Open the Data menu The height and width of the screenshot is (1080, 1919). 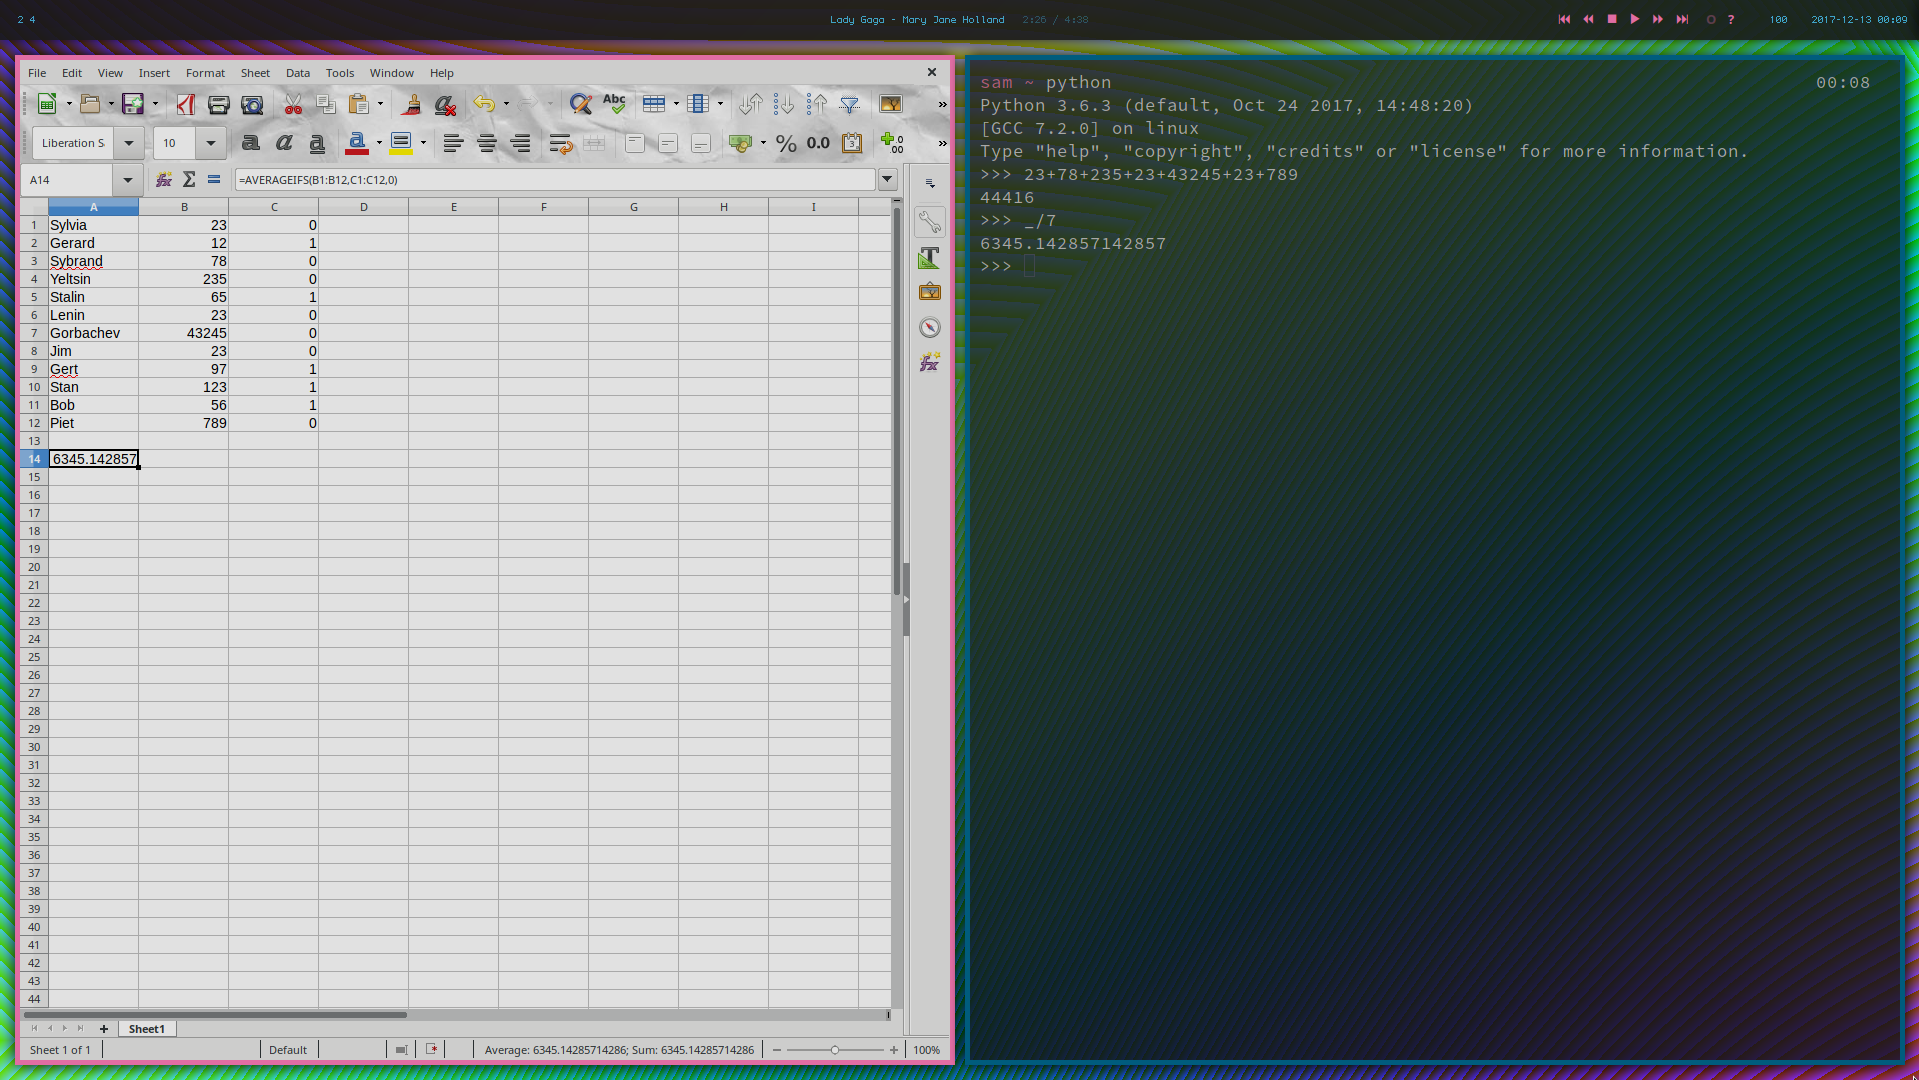coord(297,73)
